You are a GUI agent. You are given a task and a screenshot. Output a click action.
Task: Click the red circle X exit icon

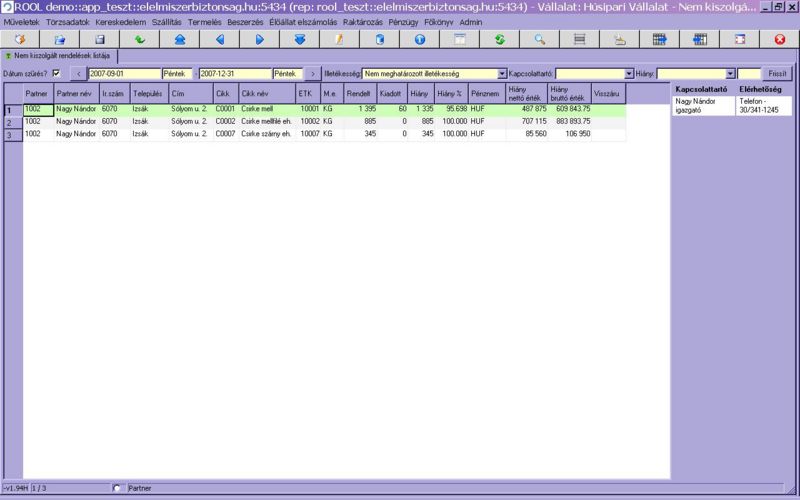coord(780,39)
